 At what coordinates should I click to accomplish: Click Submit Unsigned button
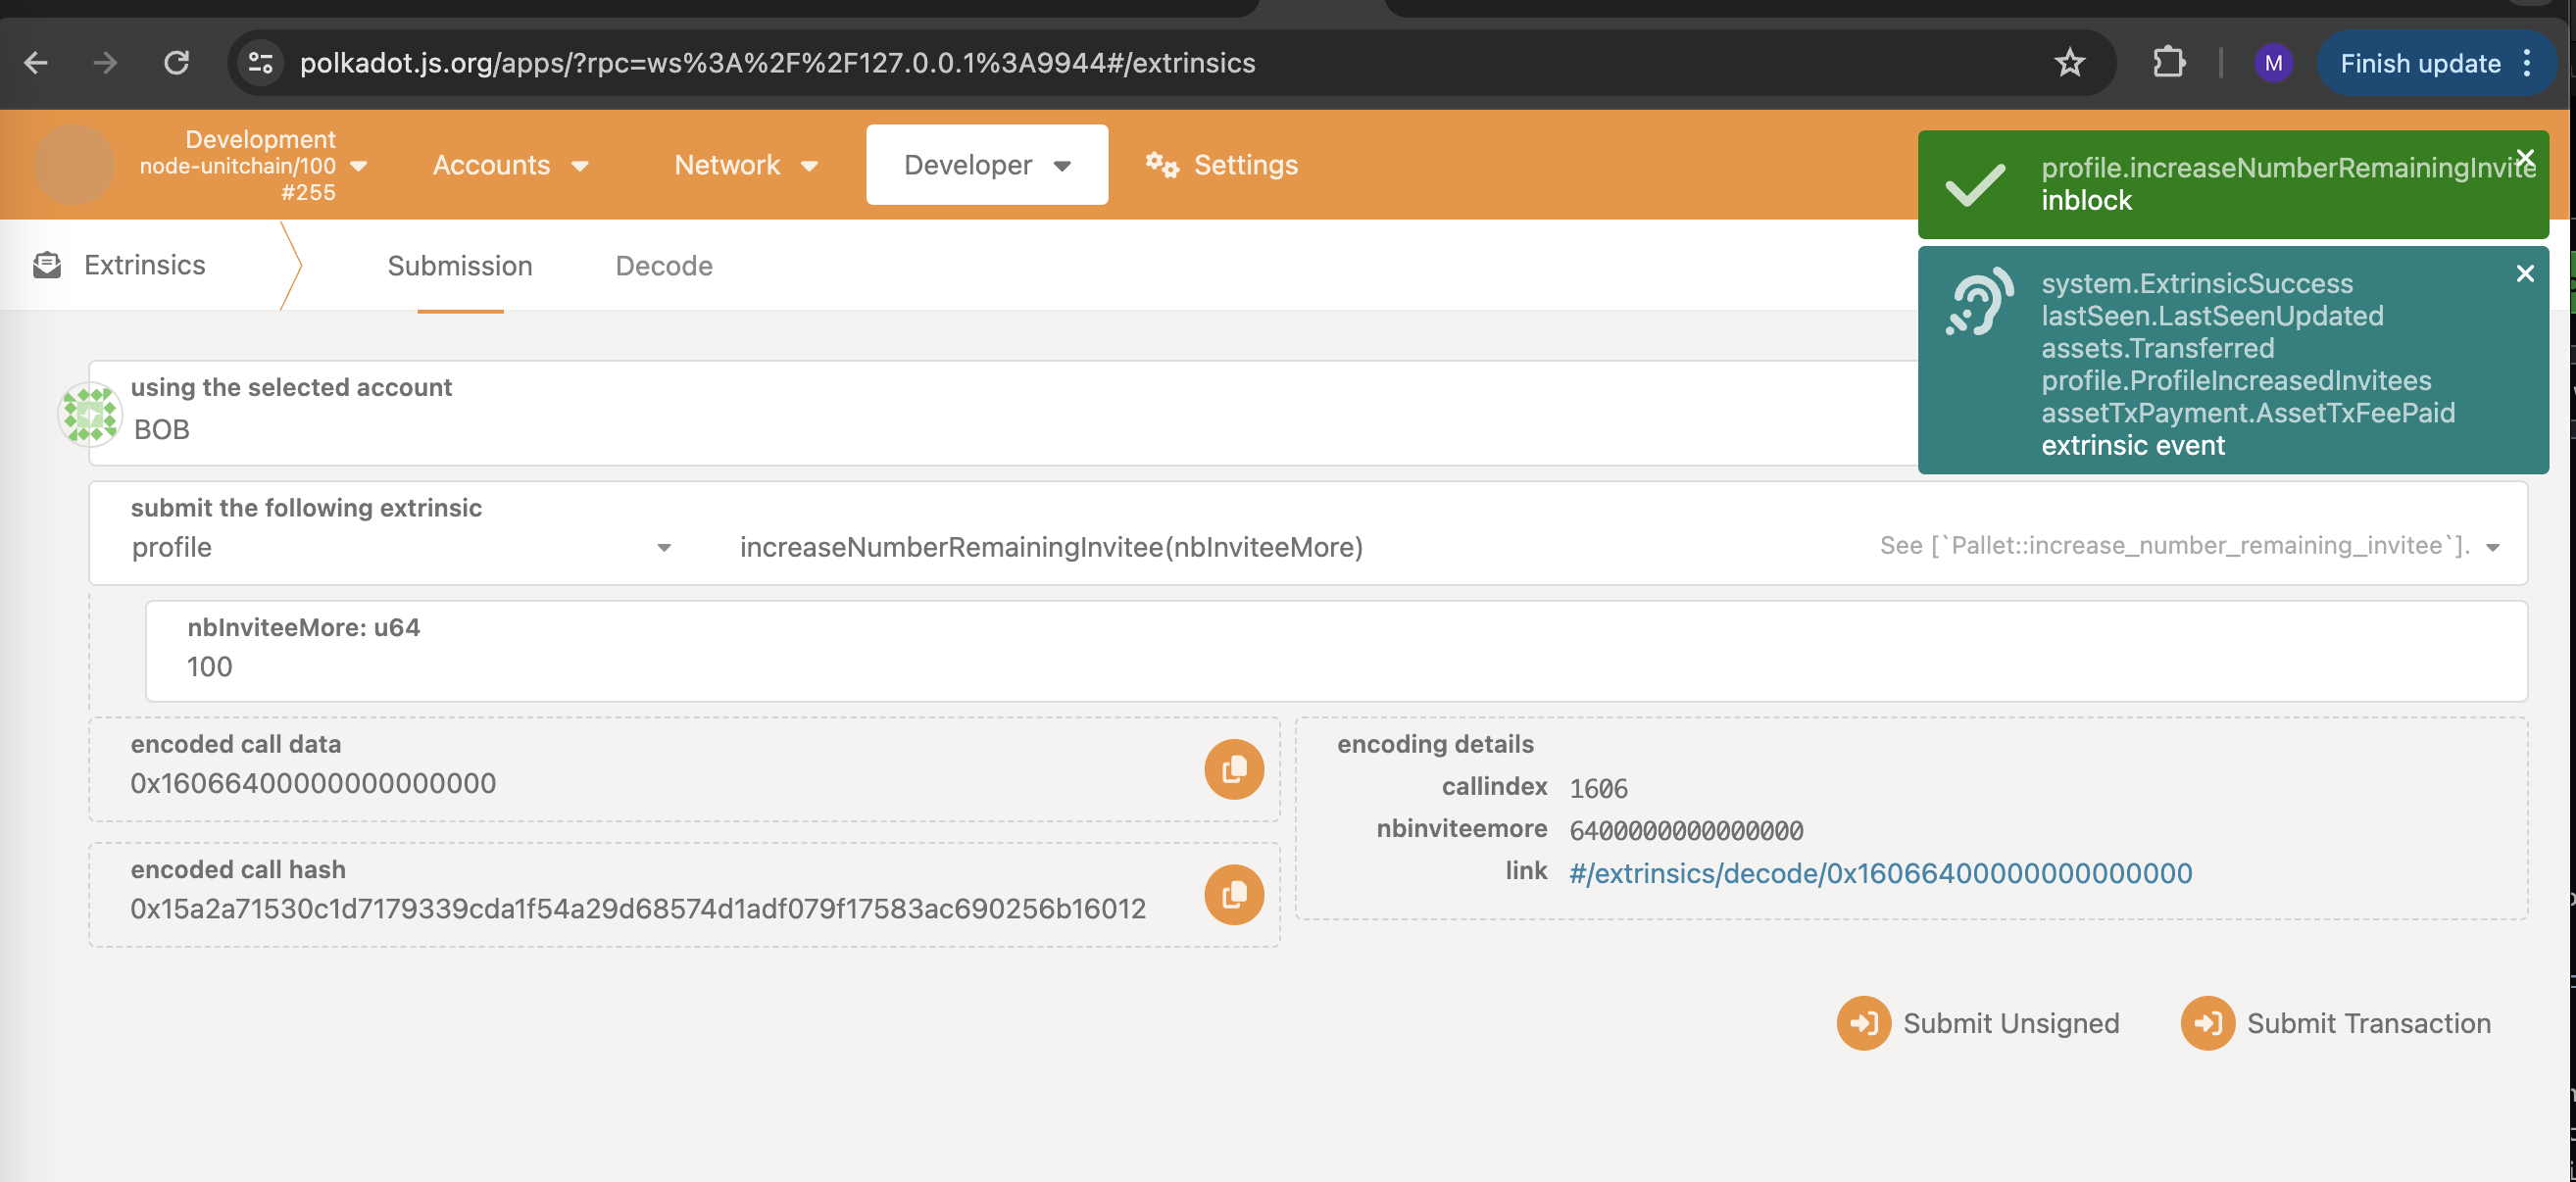[1978, 1023]
